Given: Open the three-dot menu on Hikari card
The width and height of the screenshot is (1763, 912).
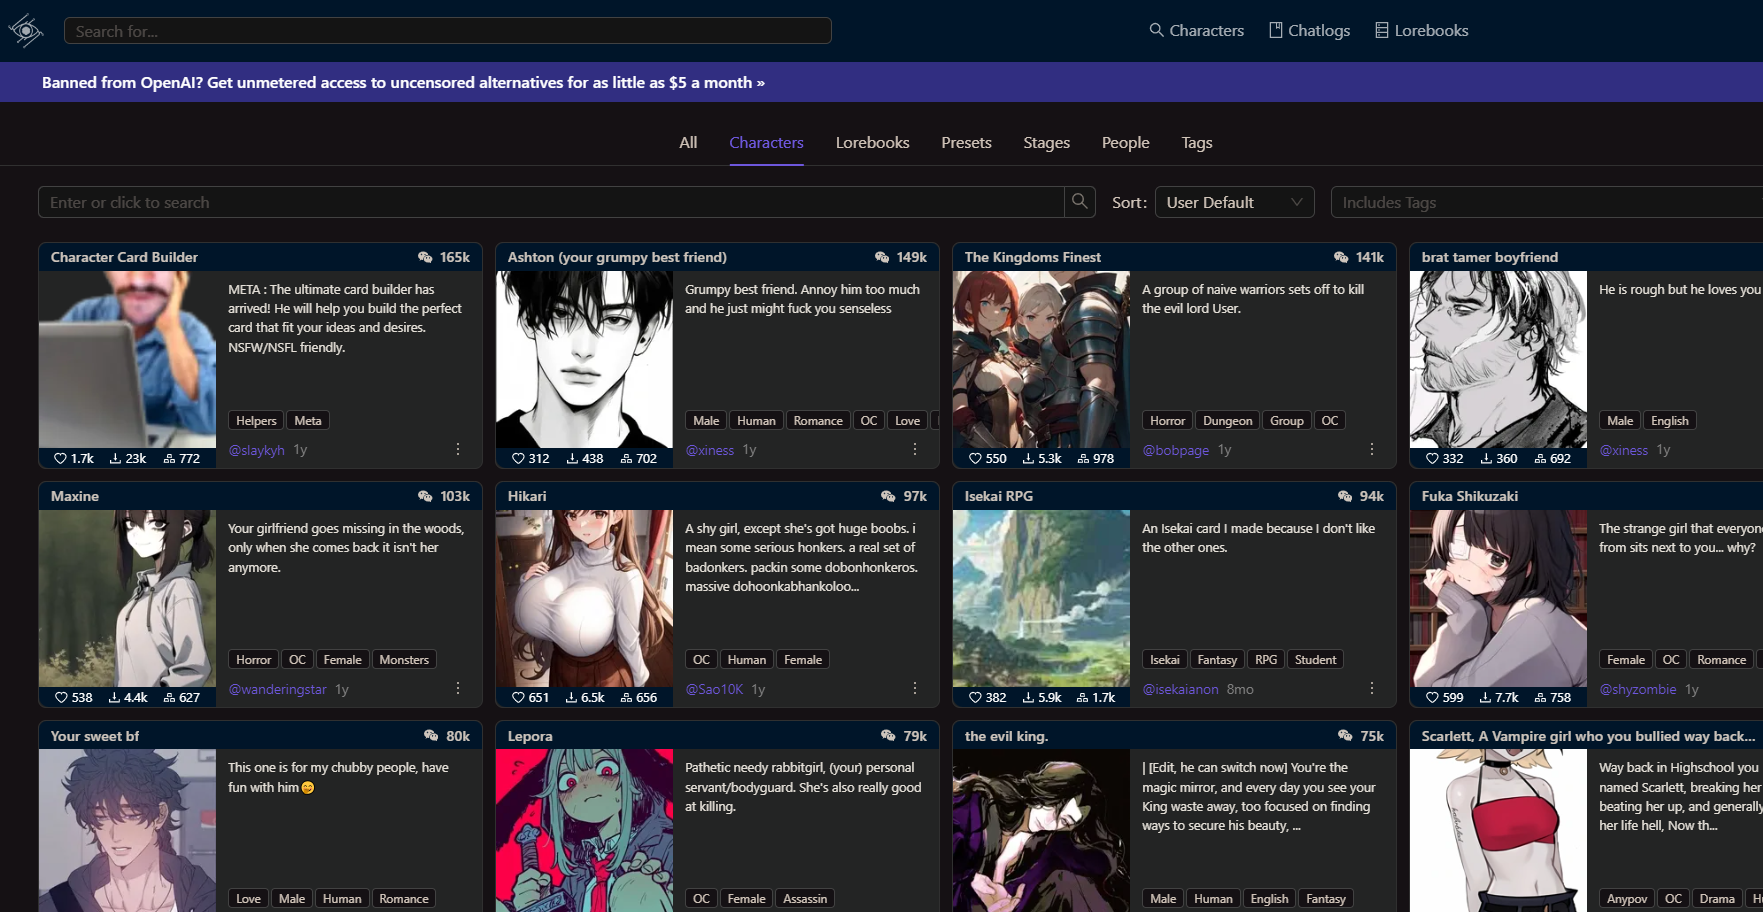Looking at the screenshot, I should tap(915, 689).
